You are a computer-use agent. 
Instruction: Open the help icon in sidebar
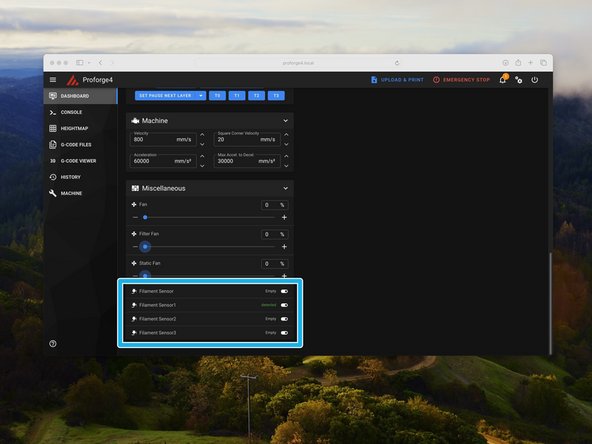pyautogui.click(x=53, y=344)
